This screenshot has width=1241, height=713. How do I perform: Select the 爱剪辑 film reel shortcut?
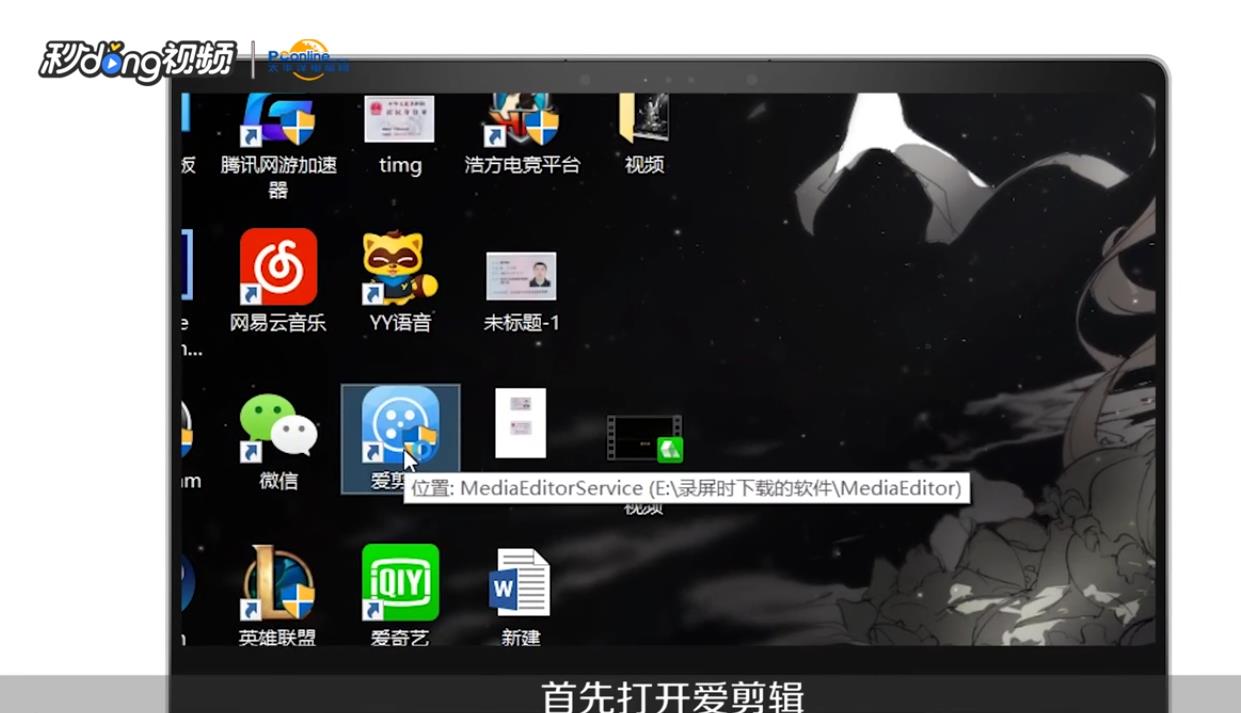click(x=400, y=425)
